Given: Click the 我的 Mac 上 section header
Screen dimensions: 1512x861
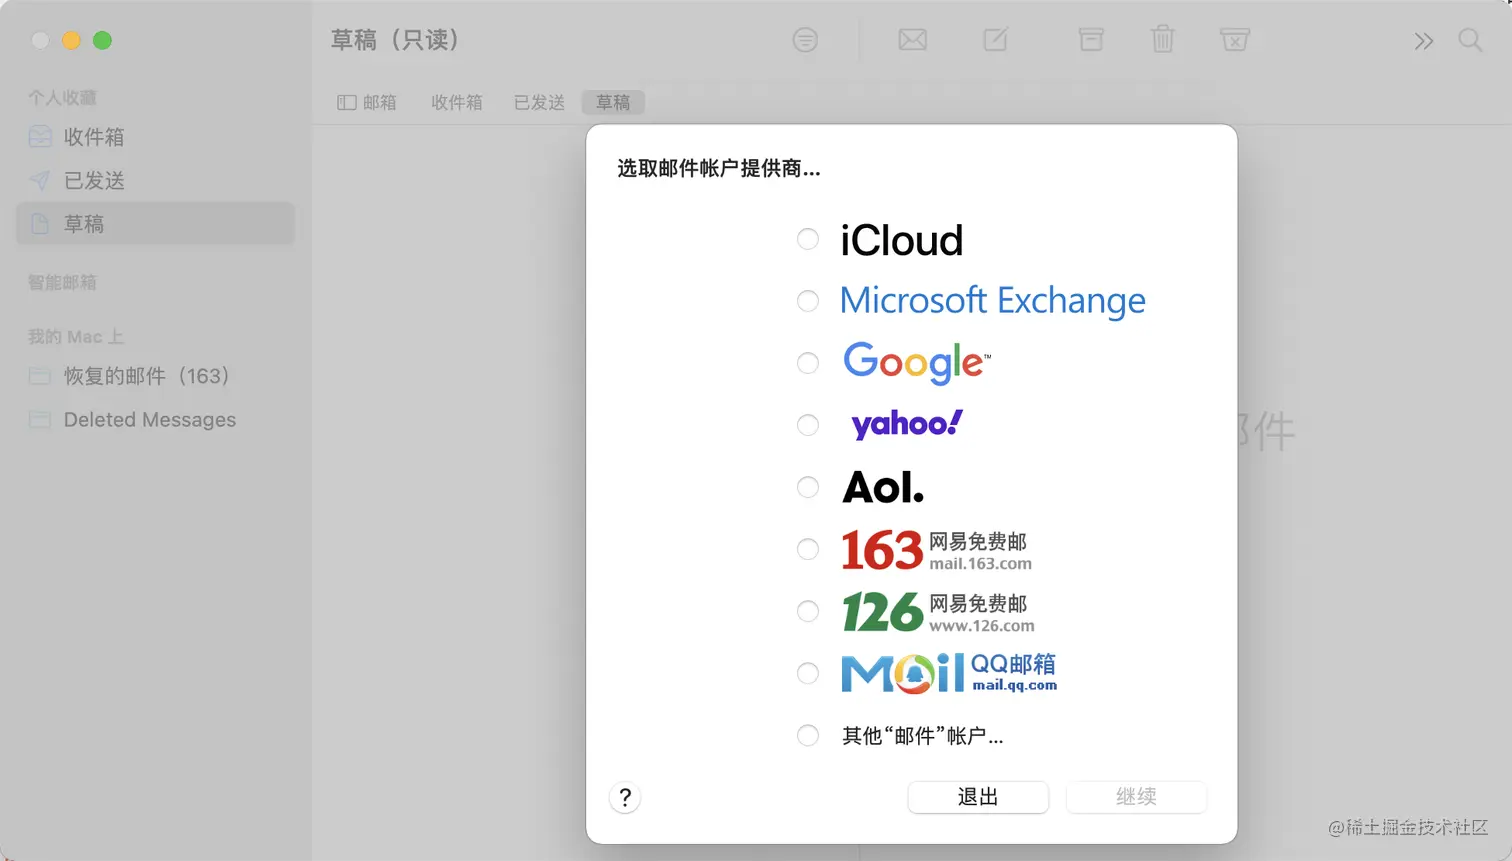Looking at the screenshot, I should tap(76, 336).
